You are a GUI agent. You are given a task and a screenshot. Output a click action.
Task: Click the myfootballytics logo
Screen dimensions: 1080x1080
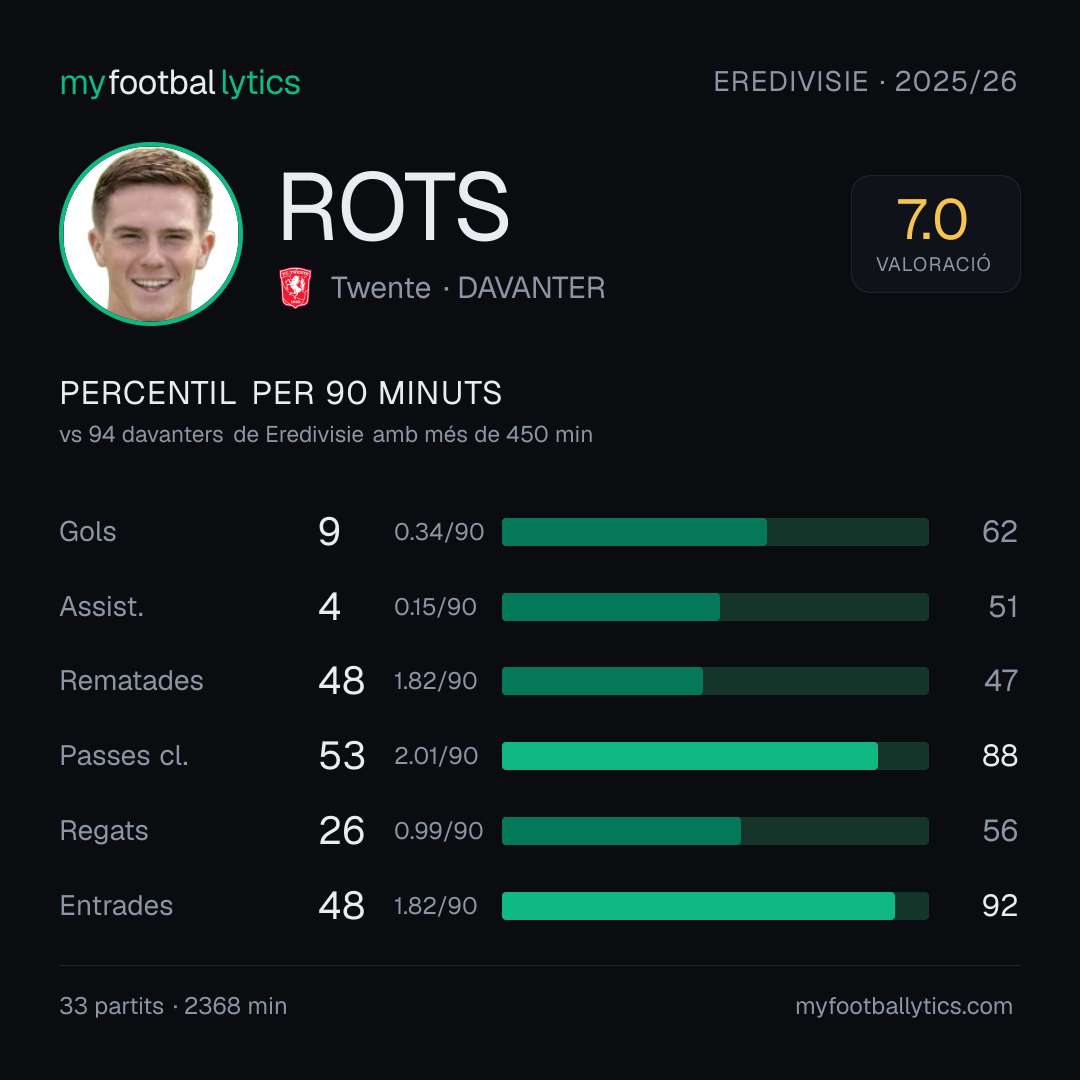pyautogui.click(x=180, y=83)
